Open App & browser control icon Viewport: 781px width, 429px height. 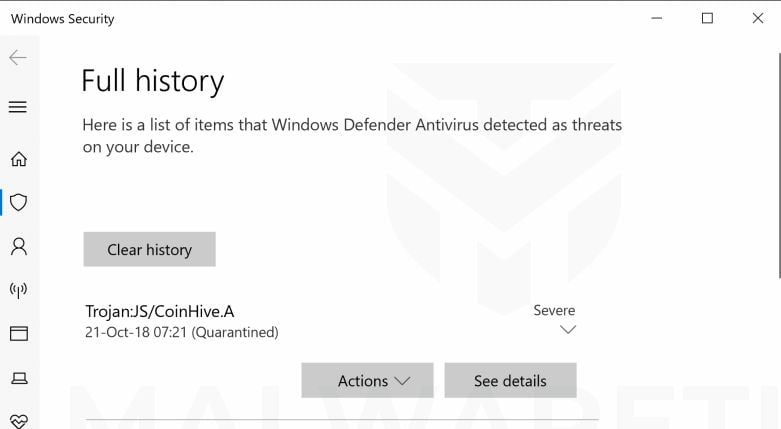click(18, 333)
